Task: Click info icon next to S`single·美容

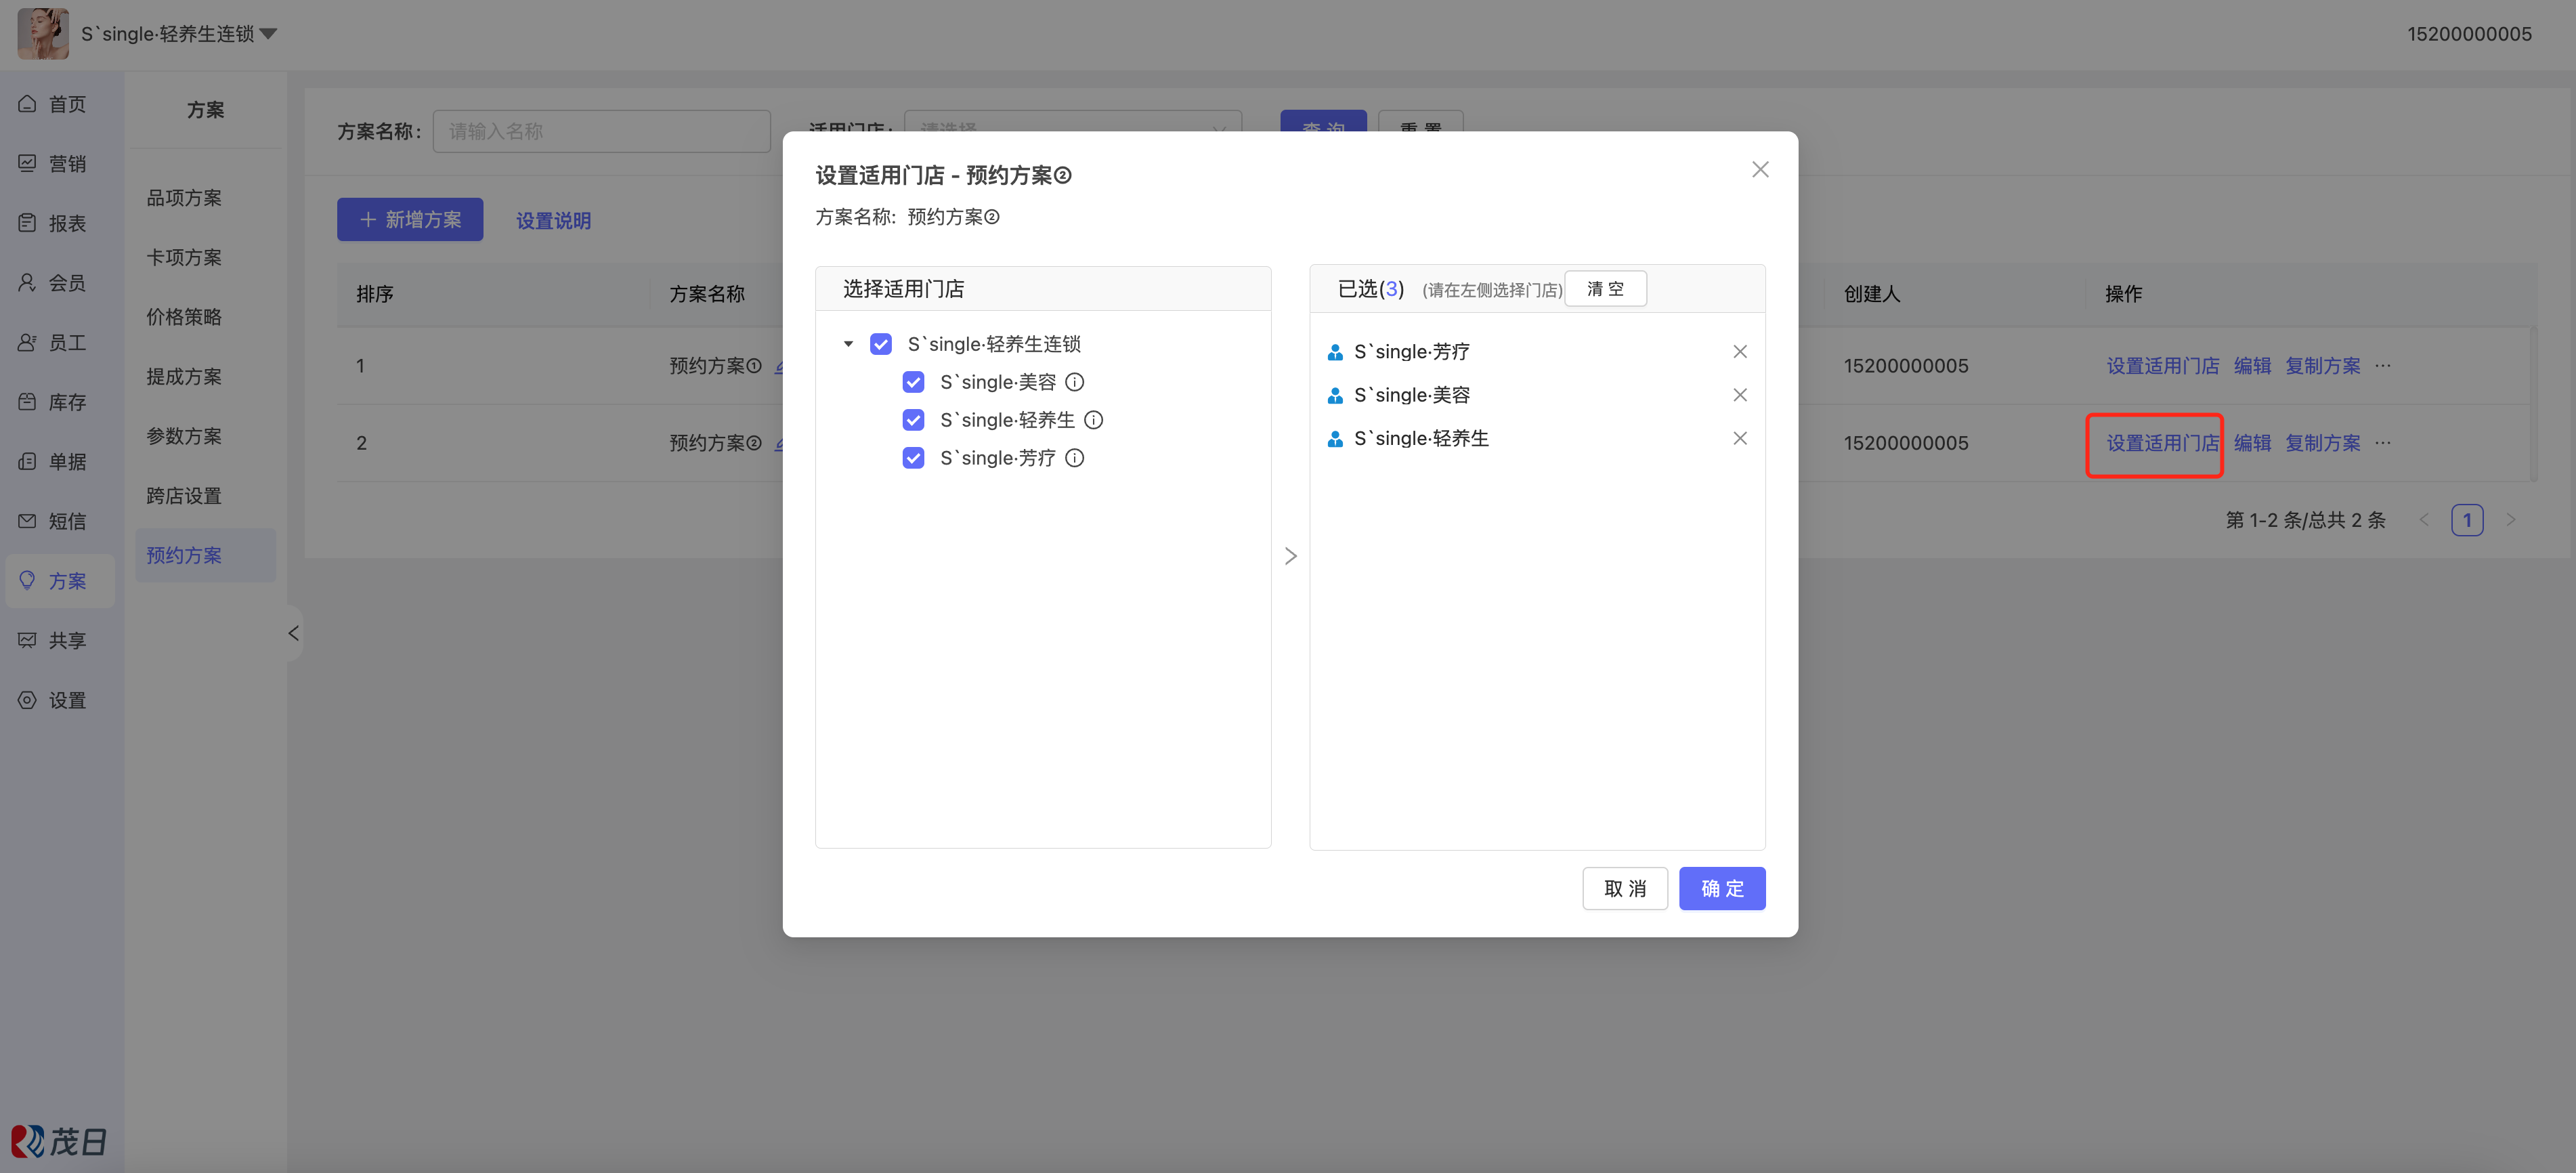Action: (x=1074, y=382)
